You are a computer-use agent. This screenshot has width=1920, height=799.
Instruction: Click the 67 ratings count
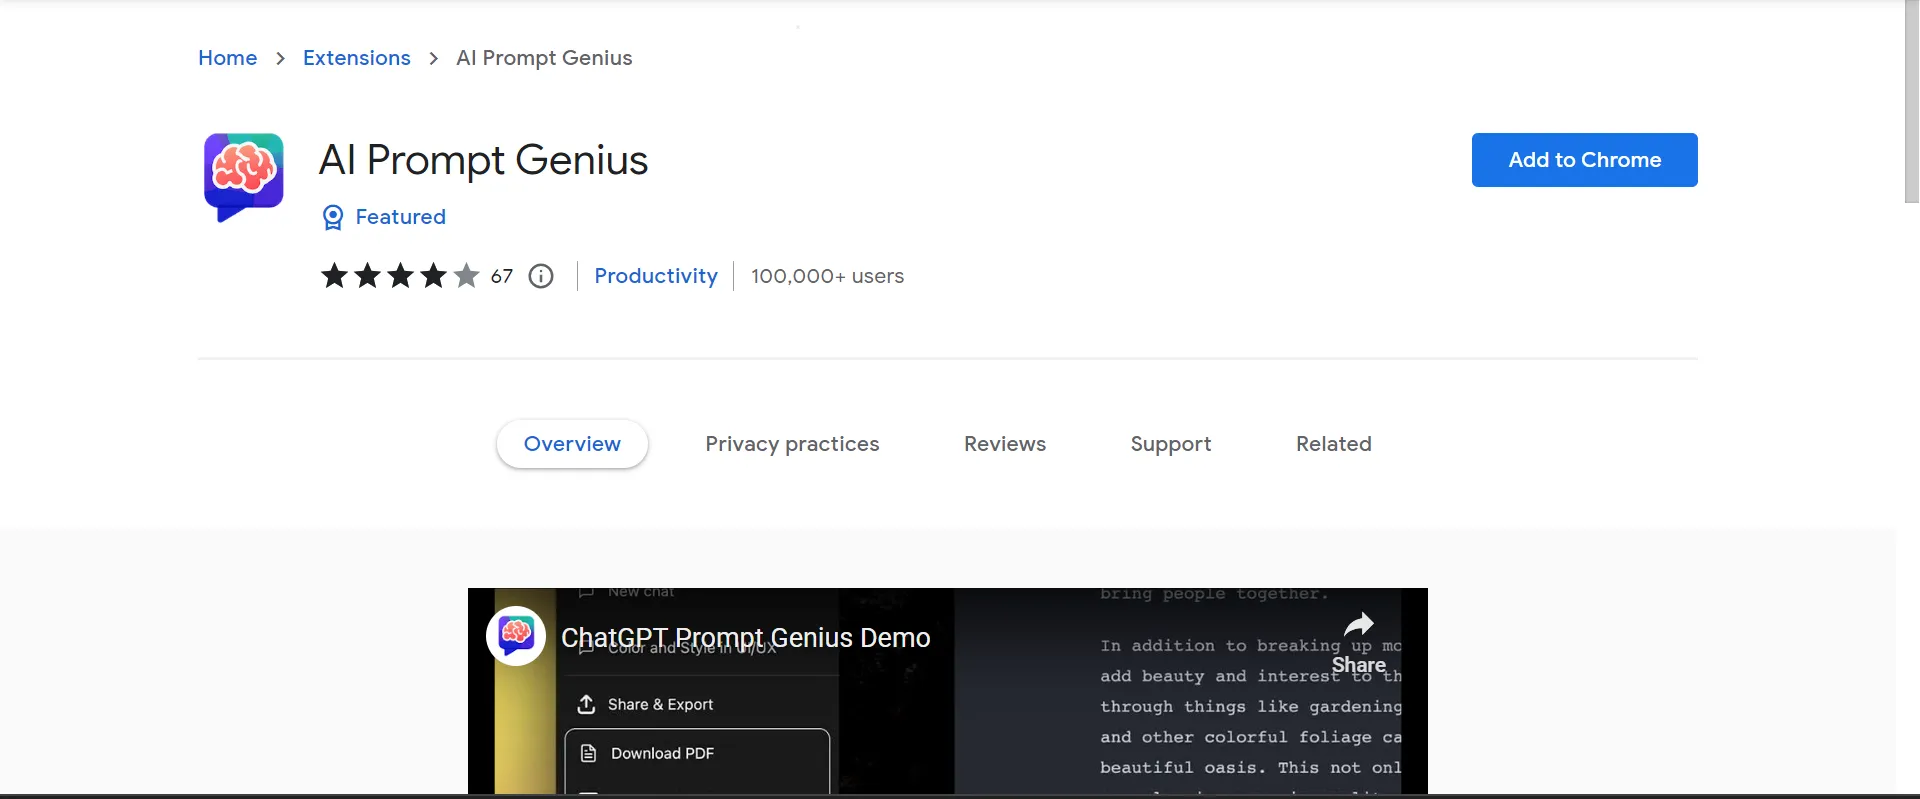[x=502, y=276]
